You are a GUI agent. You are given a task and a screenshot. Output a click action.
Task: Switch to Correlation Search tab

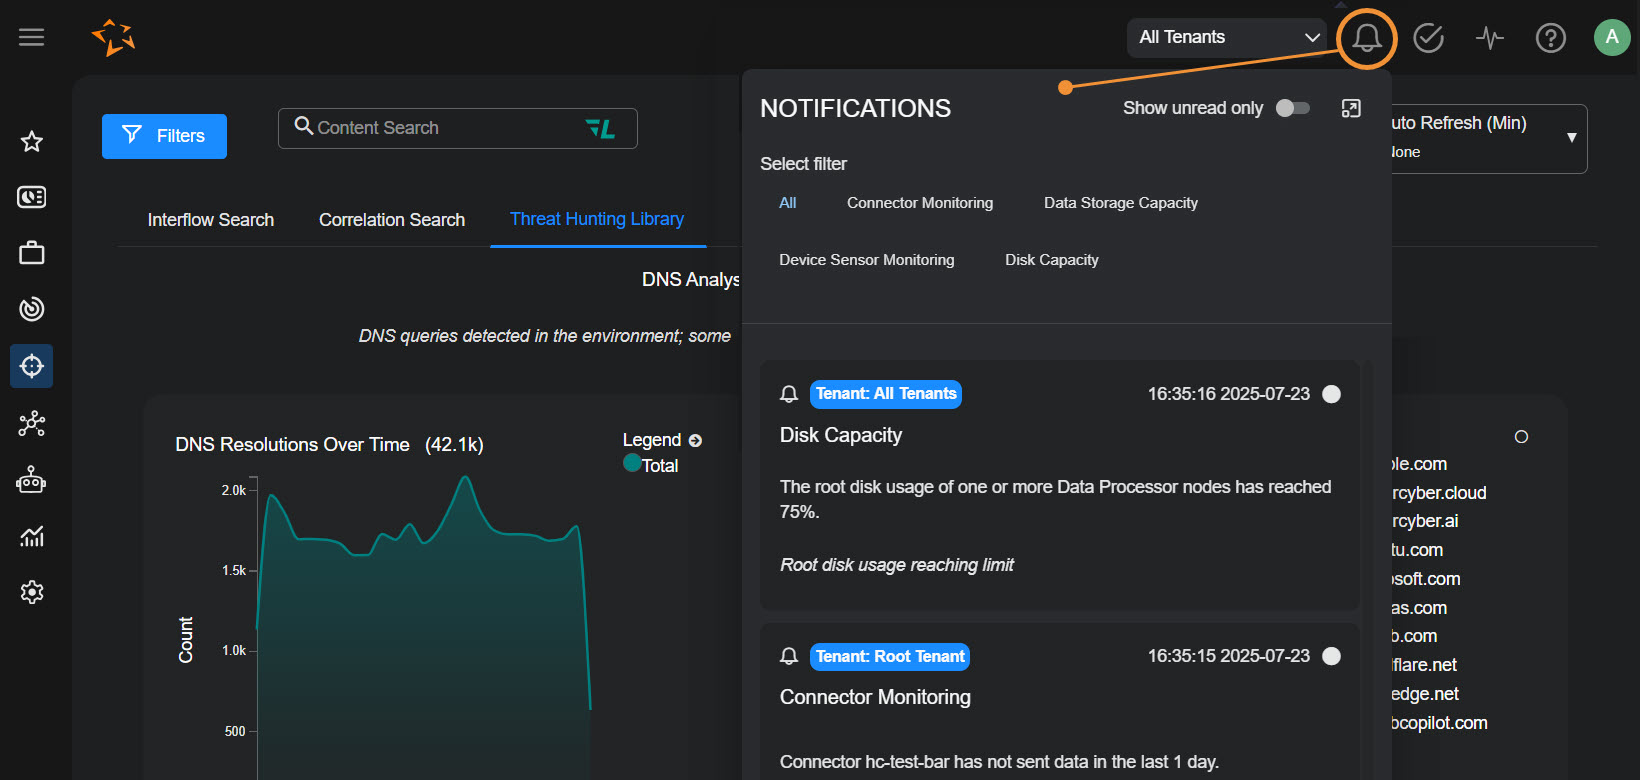(x=392, y=220)
